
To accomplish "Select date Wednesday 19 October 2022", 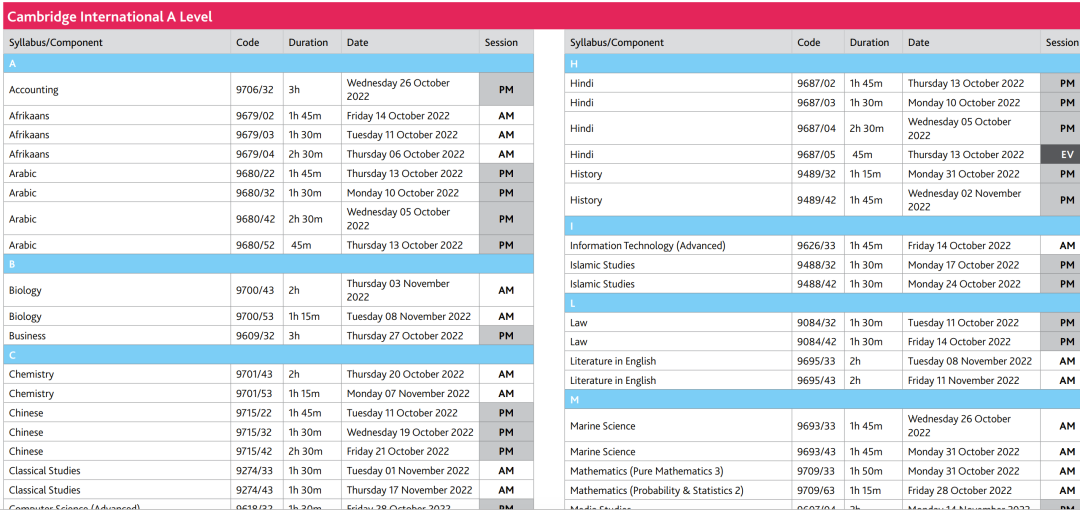I will 410,433.
